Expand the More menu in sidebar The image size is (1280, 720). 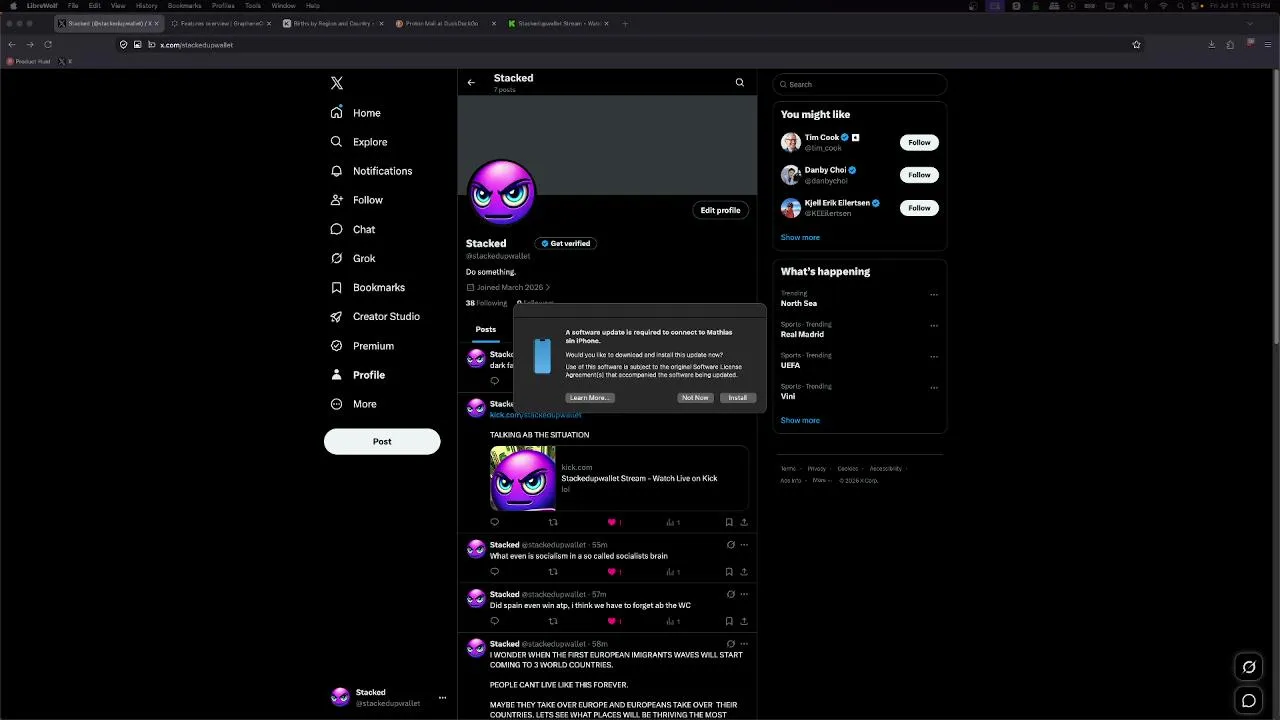point(354,404)
